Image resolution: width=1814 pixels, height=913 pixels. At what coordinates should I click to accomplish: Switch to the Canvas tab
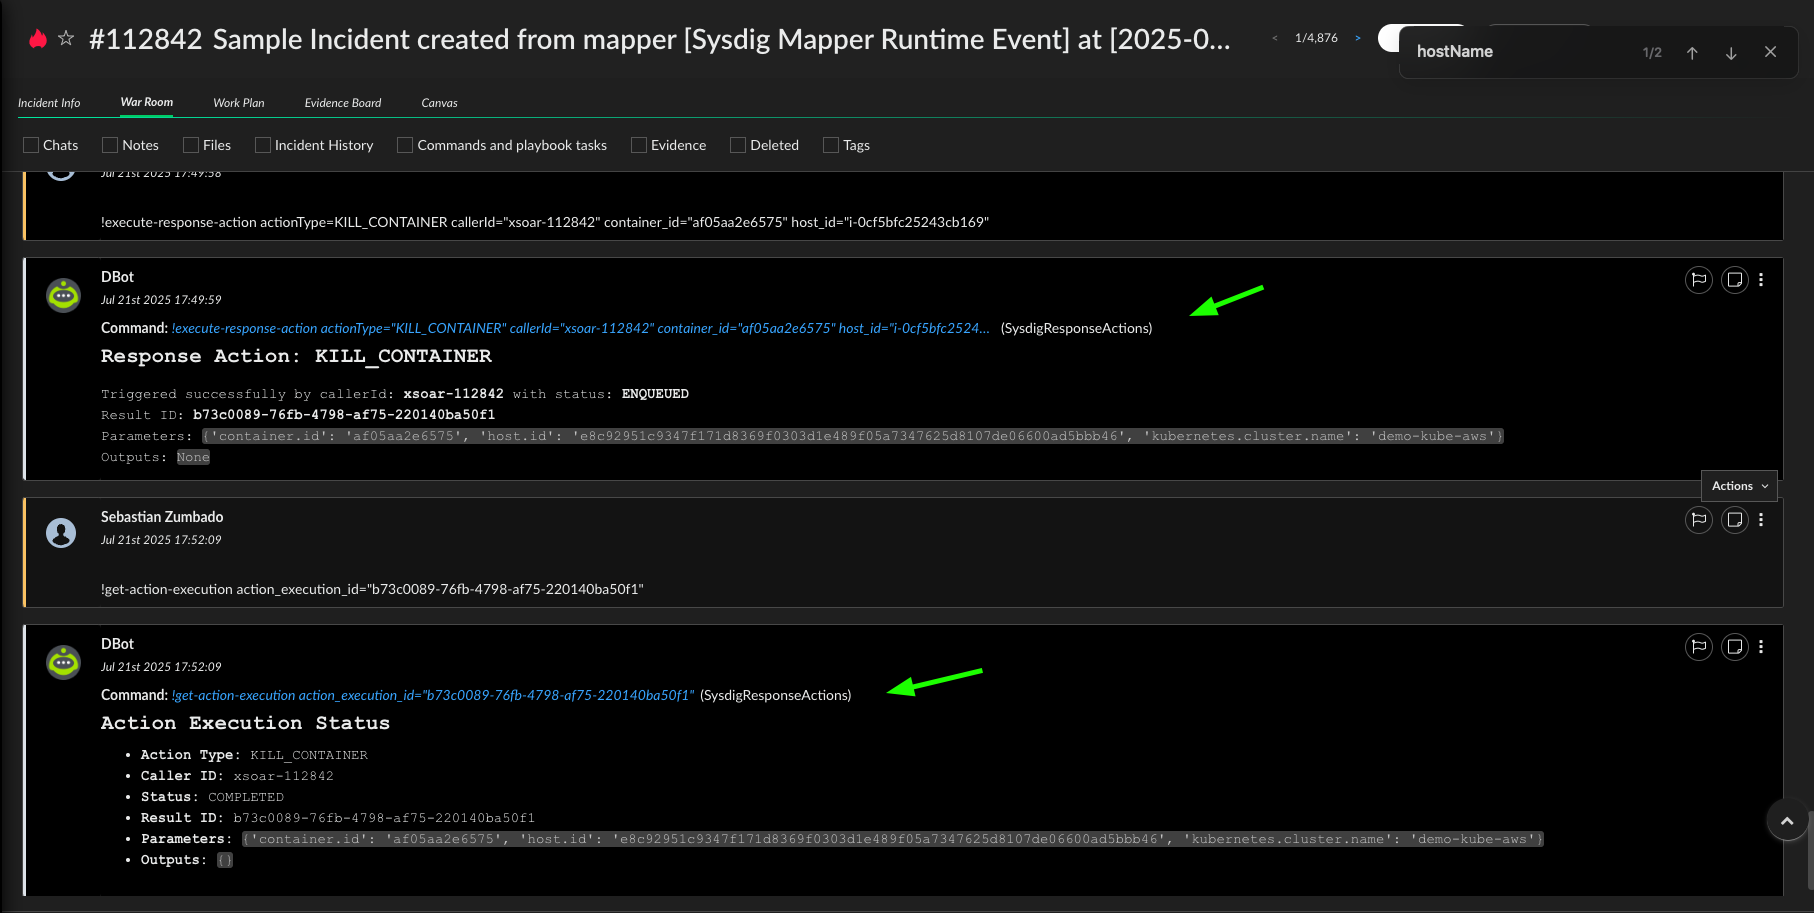click(x=439, y=103)
